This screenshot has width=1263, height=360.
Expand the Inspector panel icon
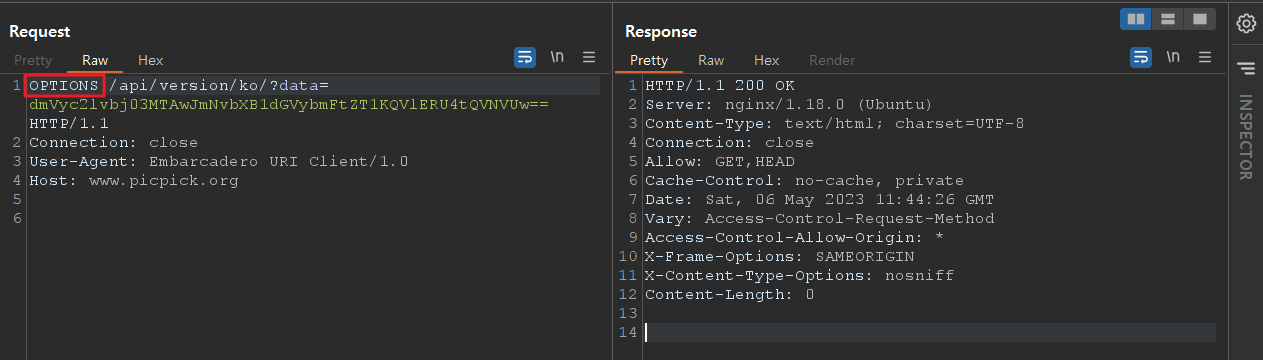tap(1246, 68)
